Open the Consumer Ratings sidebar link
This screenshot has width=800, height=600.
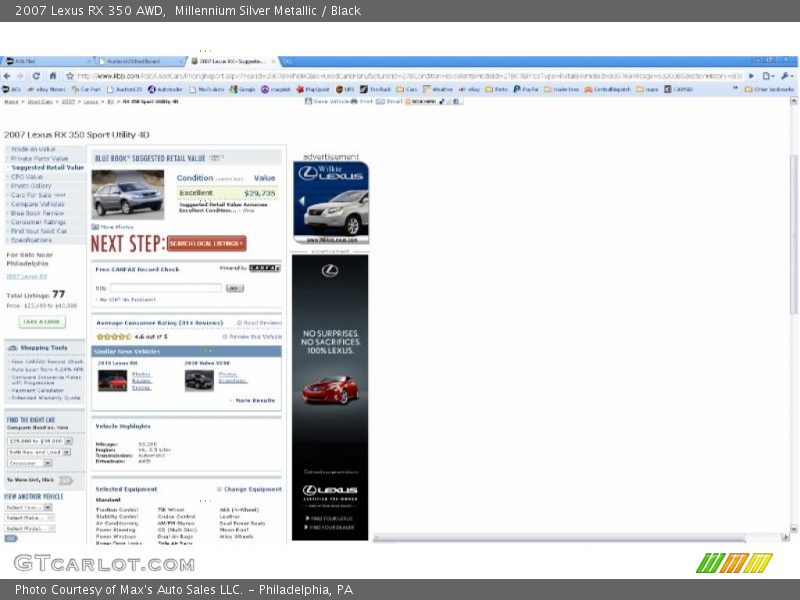pos(38,222)
